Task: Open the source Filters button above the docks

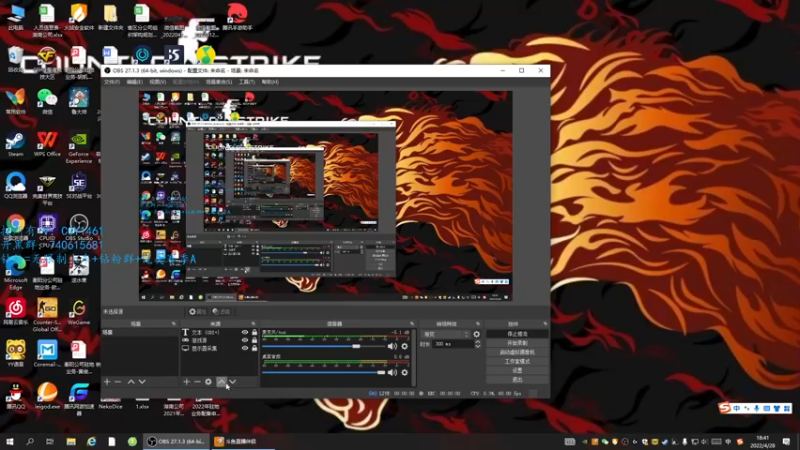Action: 221,312
